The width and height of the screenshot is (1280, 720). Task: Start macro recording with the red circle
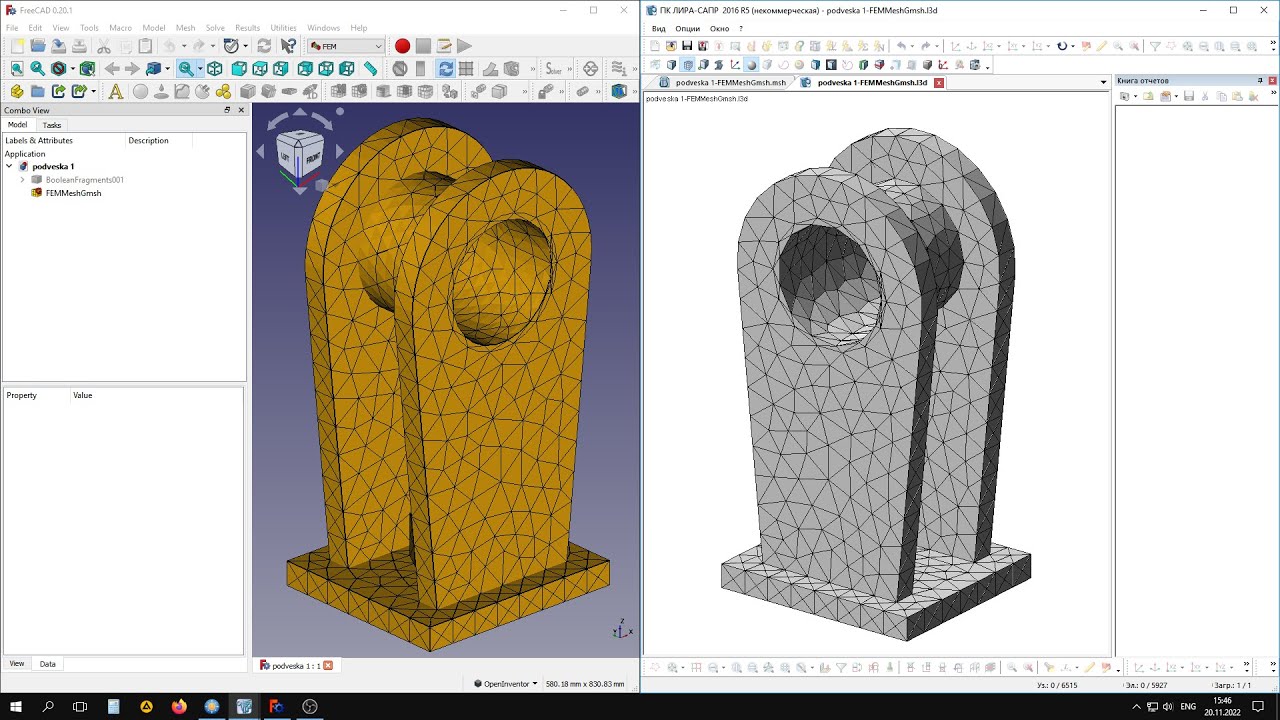coord(402,46)
